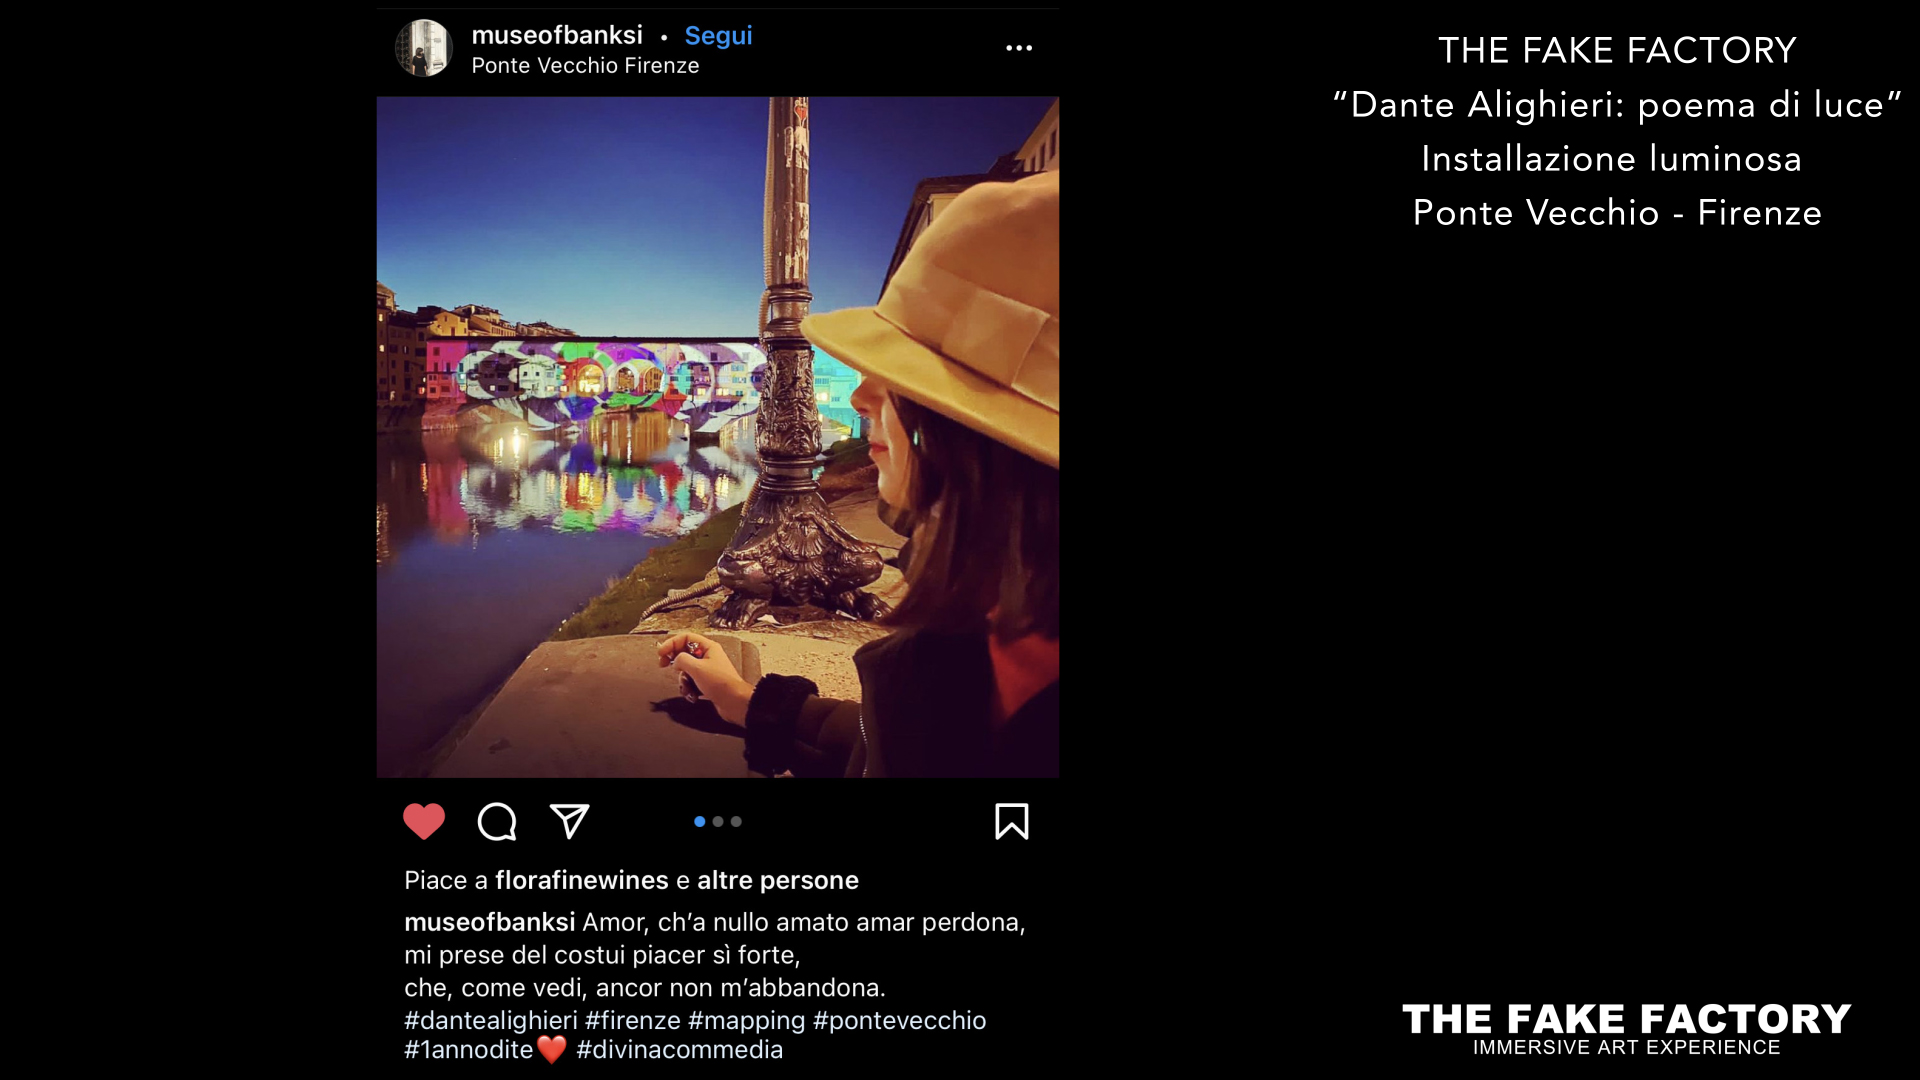This screenshot has width=1920, height=1080.
Task: Open the #divinacommedia hashtag
Action: click(680, 1050)
